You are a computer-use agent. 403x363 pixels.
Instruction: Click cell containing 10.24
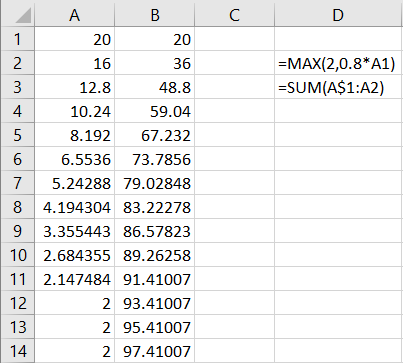(74, 111)
